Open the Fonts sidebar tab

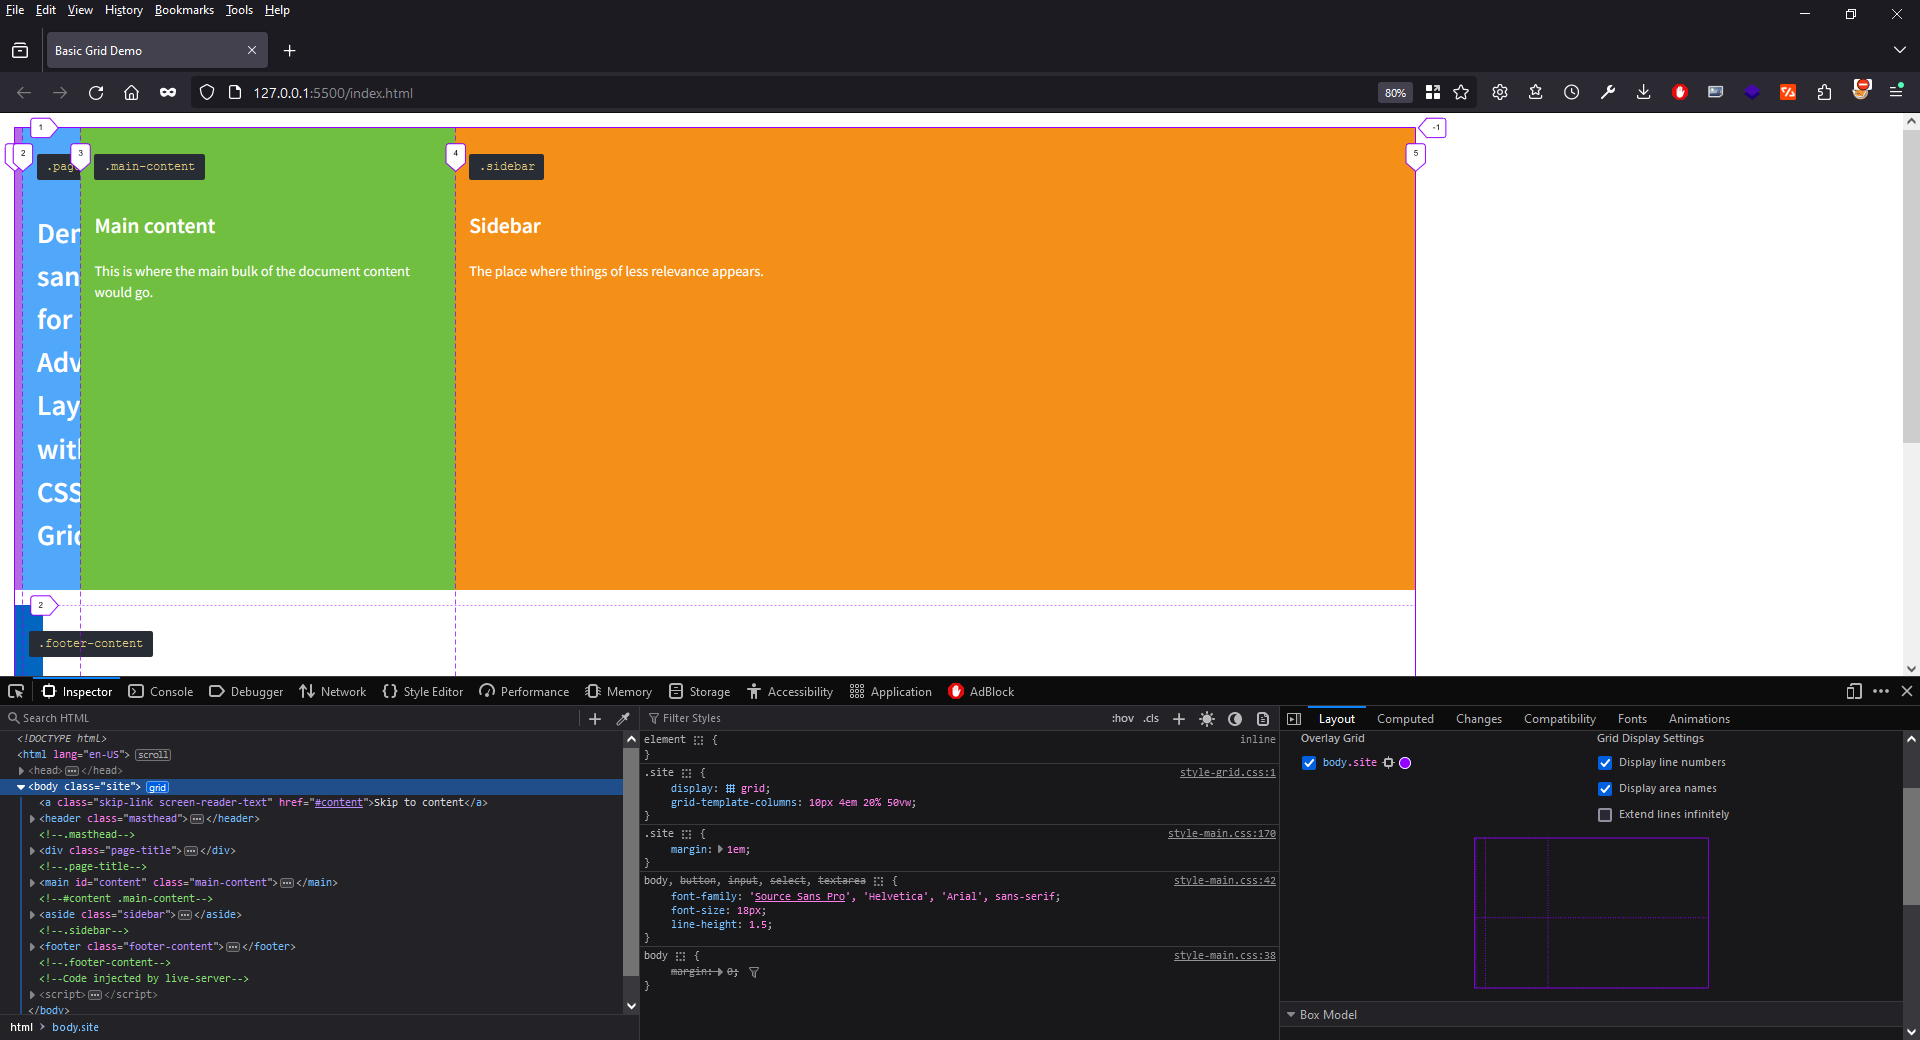(1632, 719)
